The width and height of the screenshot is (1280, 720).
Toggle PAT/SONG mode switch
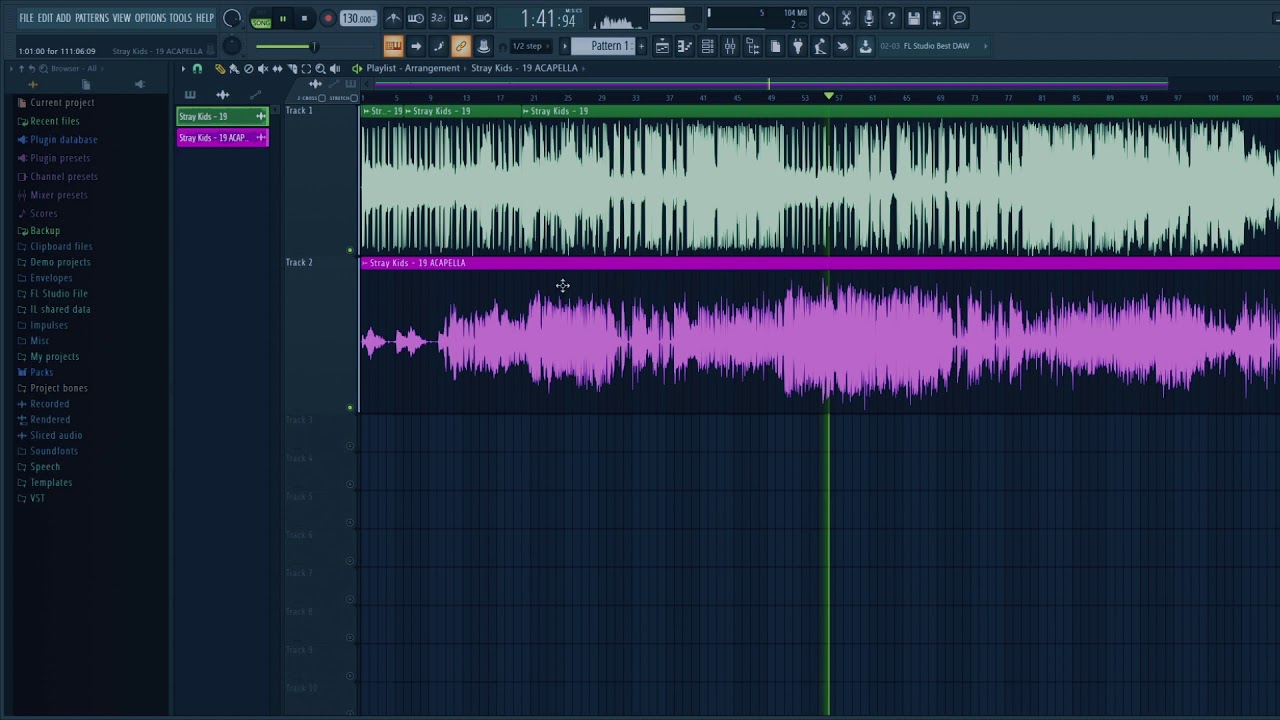pyautogui.click(x=261, y=19)
